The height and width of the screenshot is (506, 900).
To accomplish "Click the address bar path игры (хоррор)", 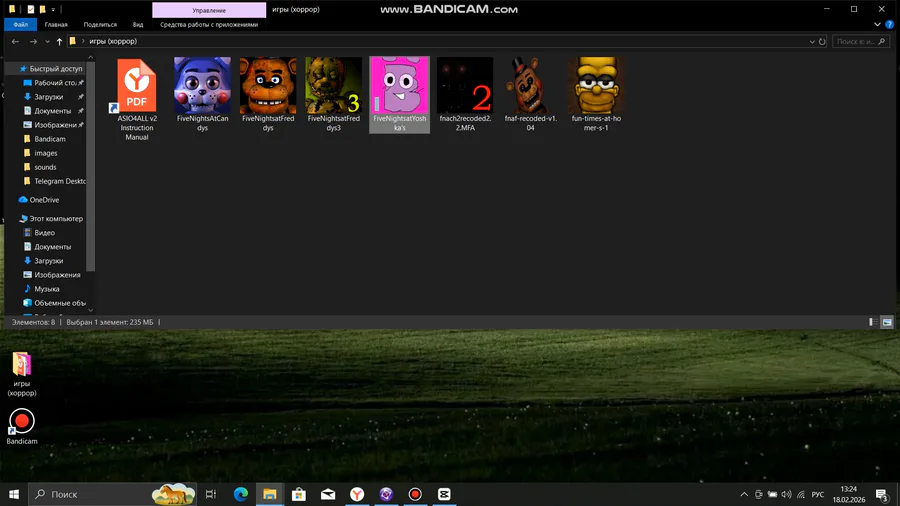I will tap(113, 41).
